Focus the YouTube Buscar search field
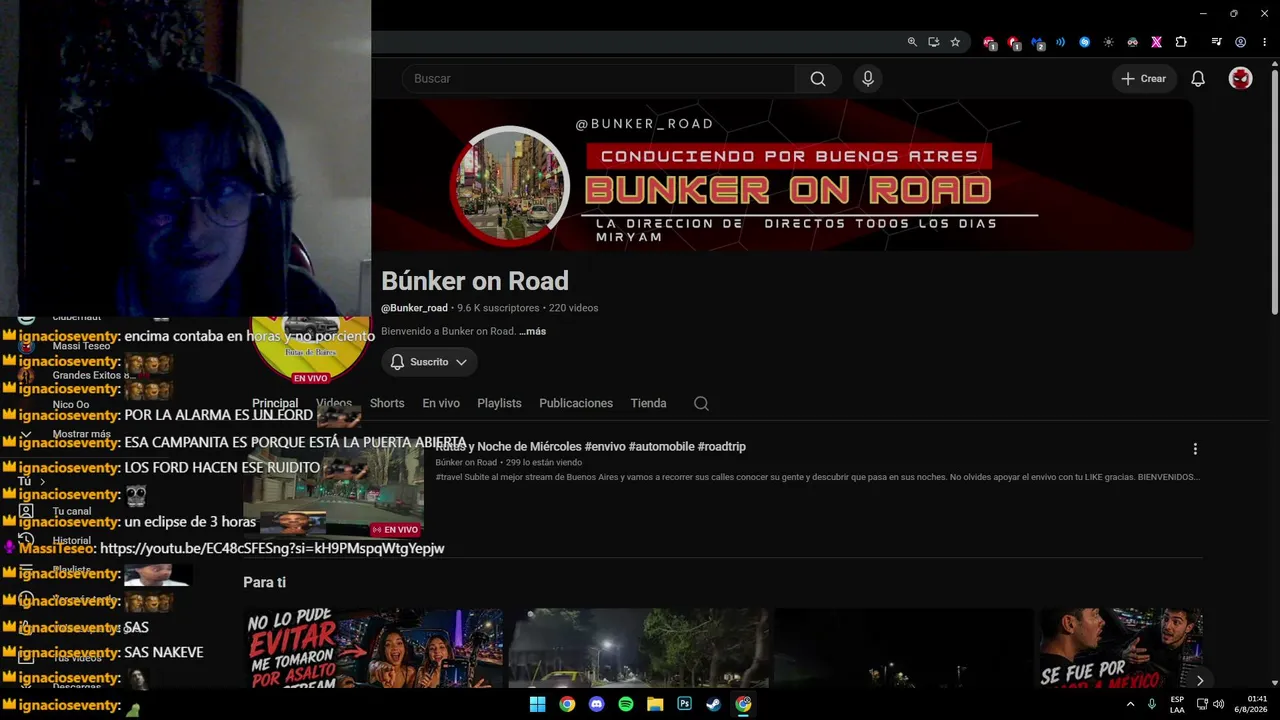This screenshot has width=1280, height=720. 599,79
